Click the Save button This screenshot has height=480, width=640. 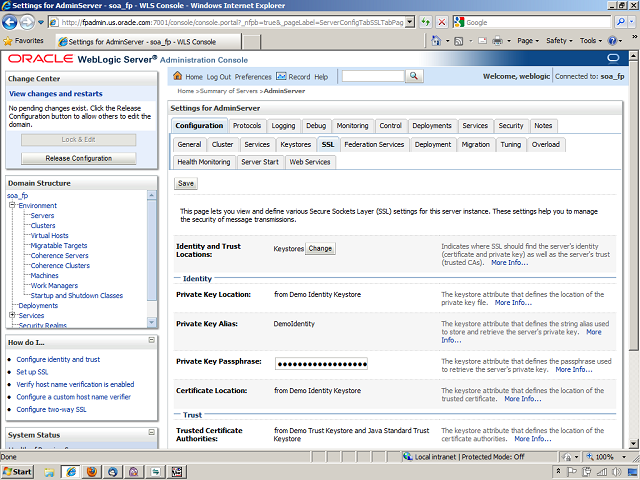click(185, 183)
